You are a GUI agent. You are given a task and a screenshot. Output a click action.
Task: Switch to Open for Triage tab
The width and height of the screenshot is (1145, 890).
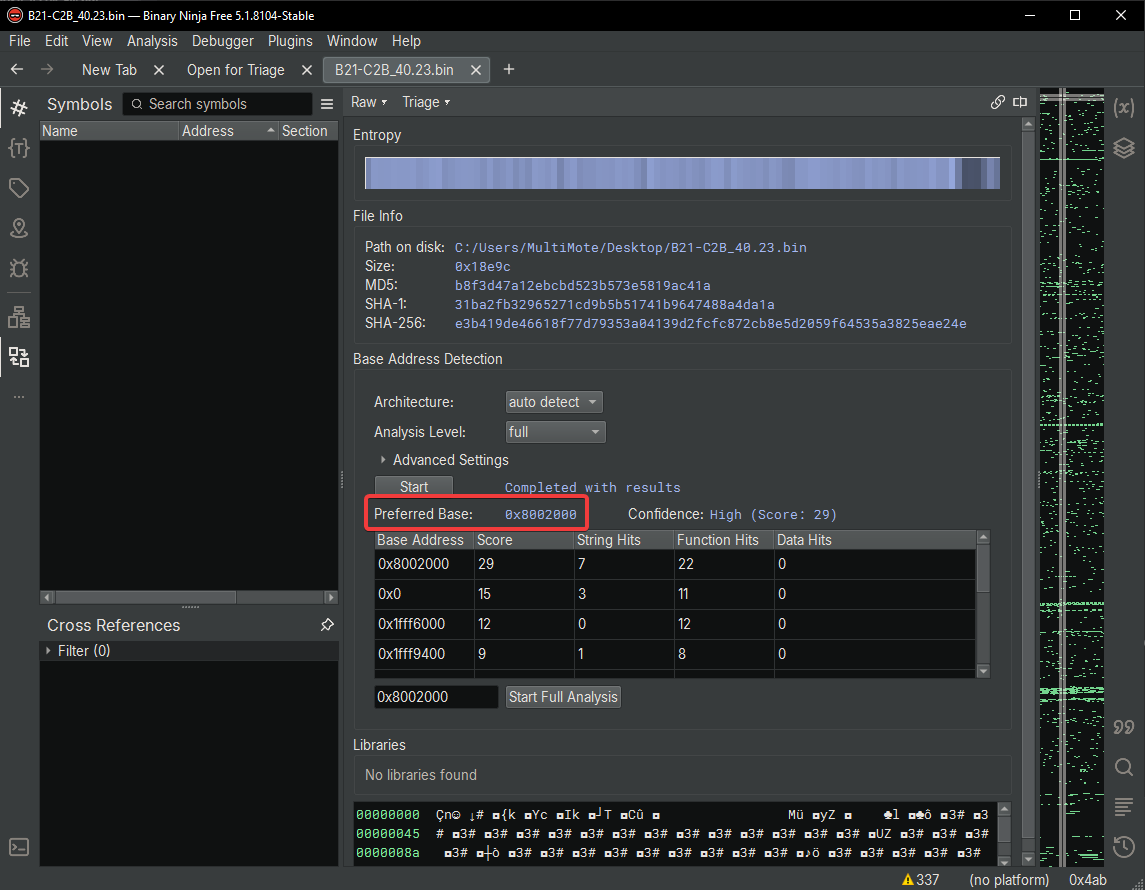[x=235, y=70]
